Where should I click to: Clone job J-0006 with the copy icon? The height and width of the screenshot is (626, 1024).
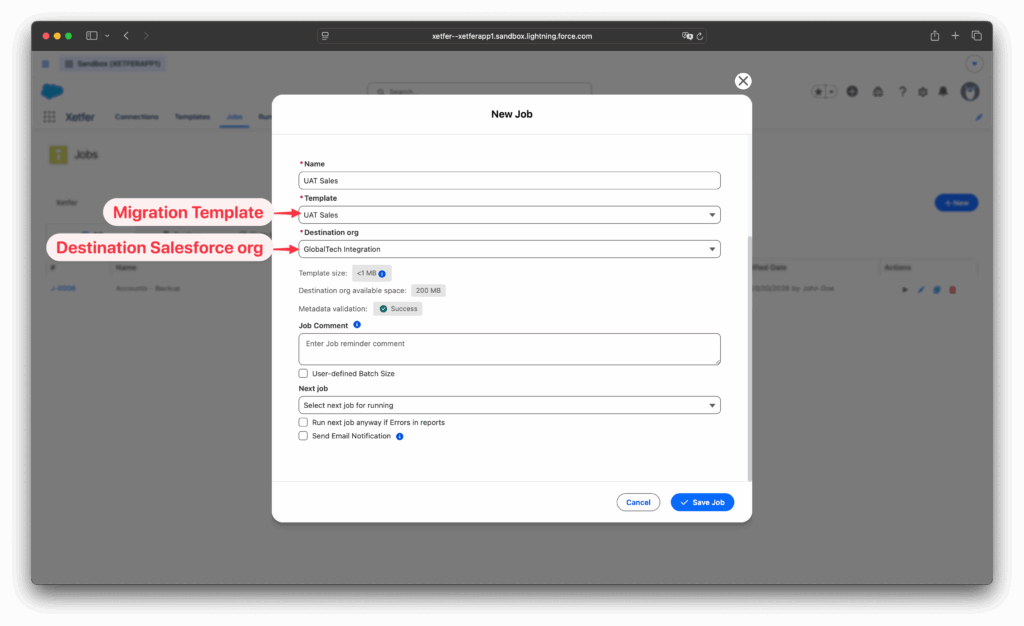click(936, 289)
